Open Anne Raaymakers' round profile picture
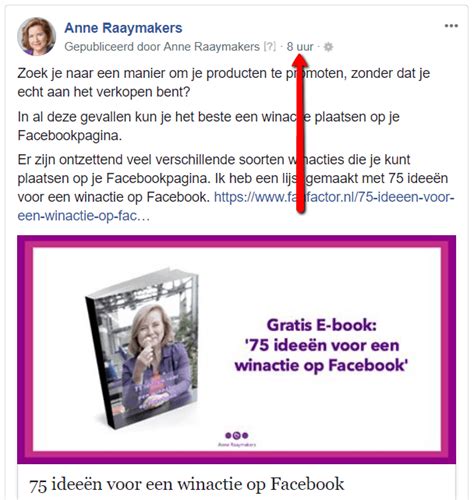This screenshot has height=500, width=474. [x=36, y=36]
